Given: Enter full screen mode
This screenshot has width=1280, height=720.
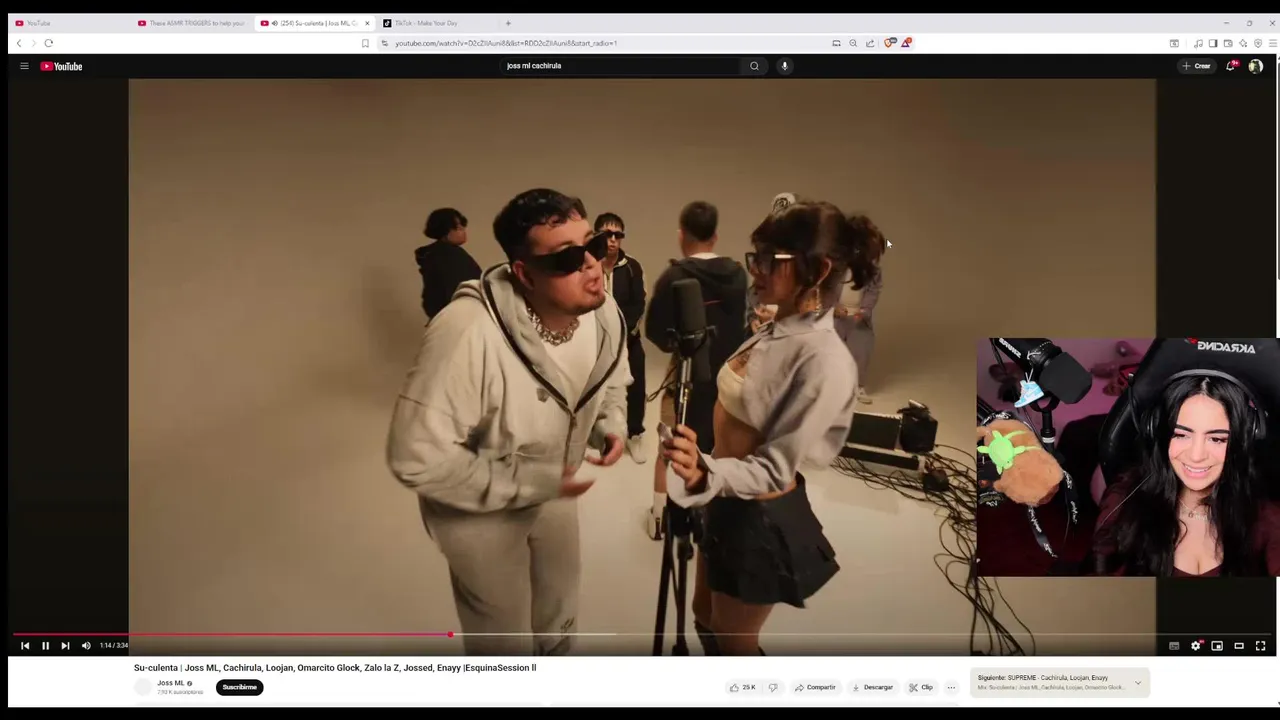Looking at the screenshot, I should 1260,646.
